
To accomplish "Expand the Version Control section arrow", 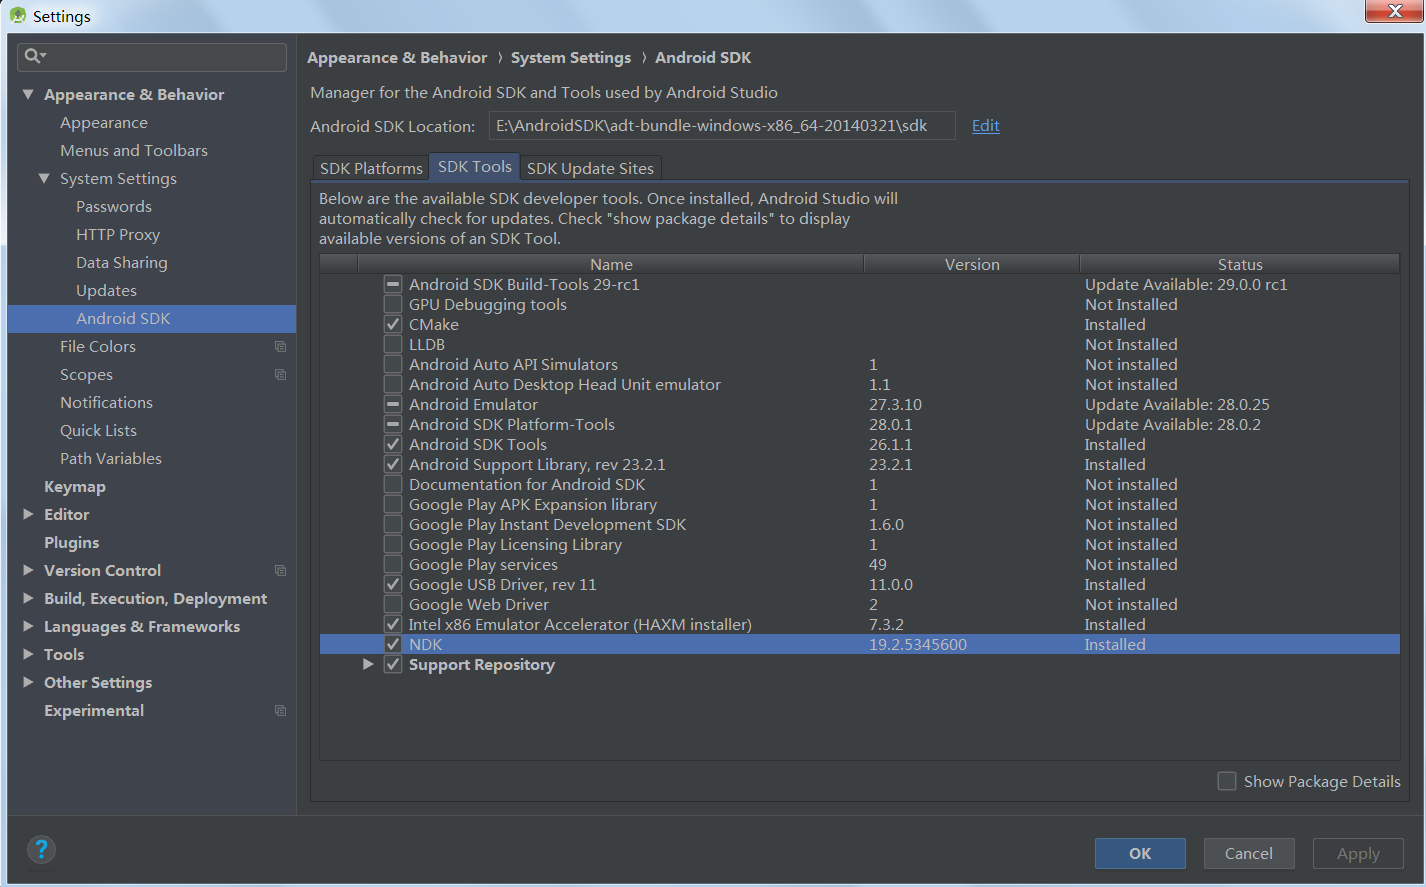I will click(x=28, y=570).
